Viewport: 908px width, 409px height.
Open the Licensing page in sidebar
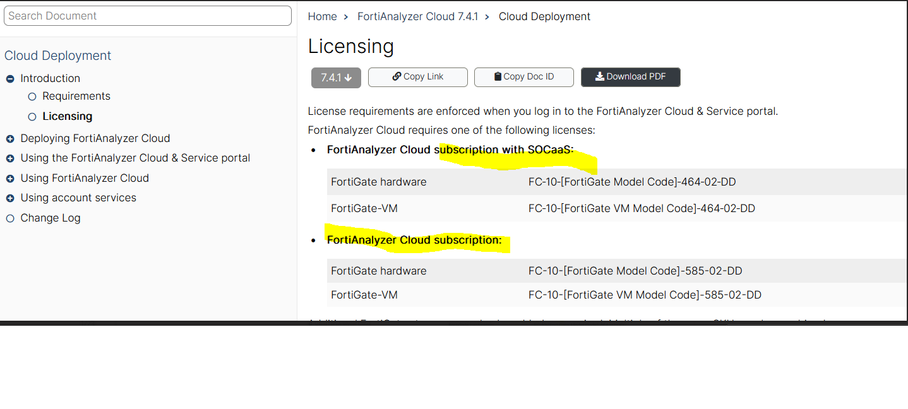(x=67, y=116)
